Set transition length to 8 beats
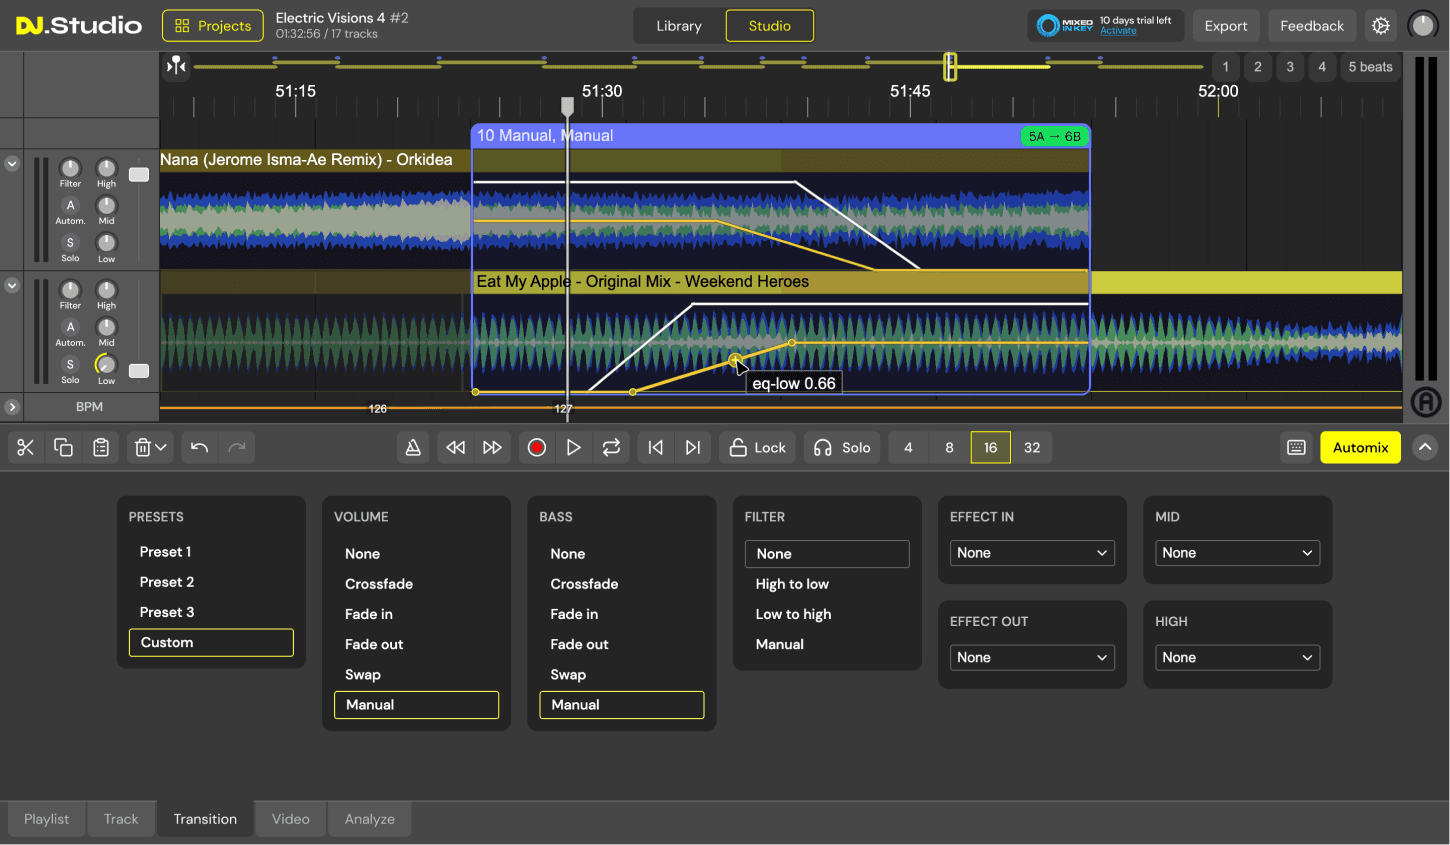The image size is (1450, 845). pyautogui.click(x=949, y=448)
